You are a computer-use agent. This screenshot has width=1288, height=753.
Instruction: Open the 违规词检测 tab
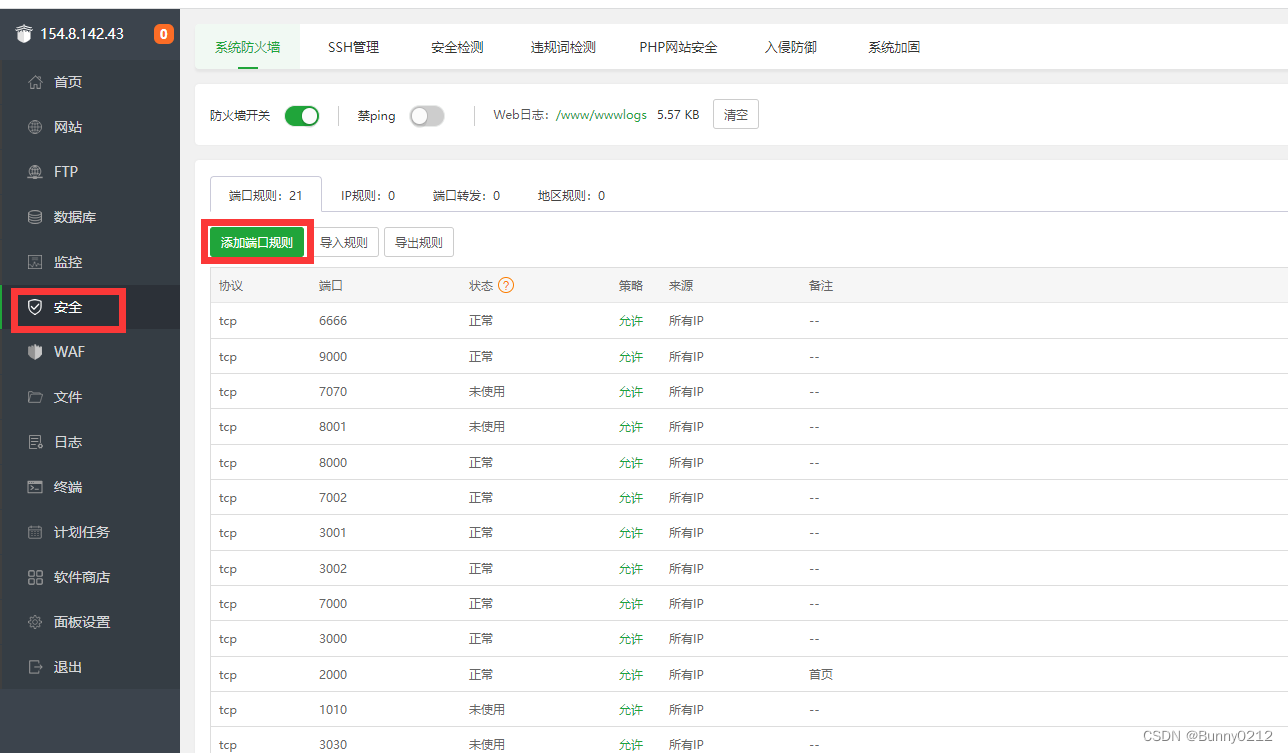(x=563, y=47)
